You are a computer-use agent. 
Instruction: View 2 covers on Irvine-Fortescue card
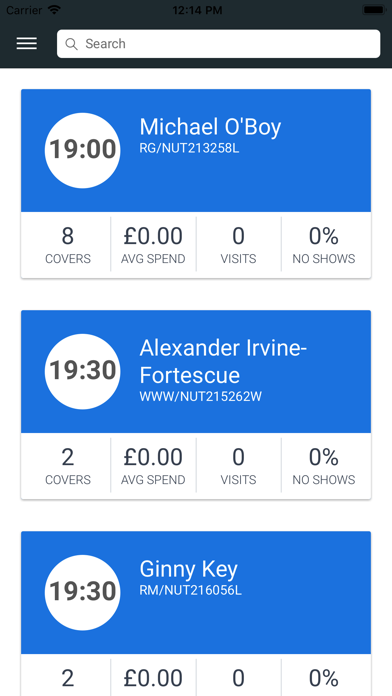pos(67,466)
